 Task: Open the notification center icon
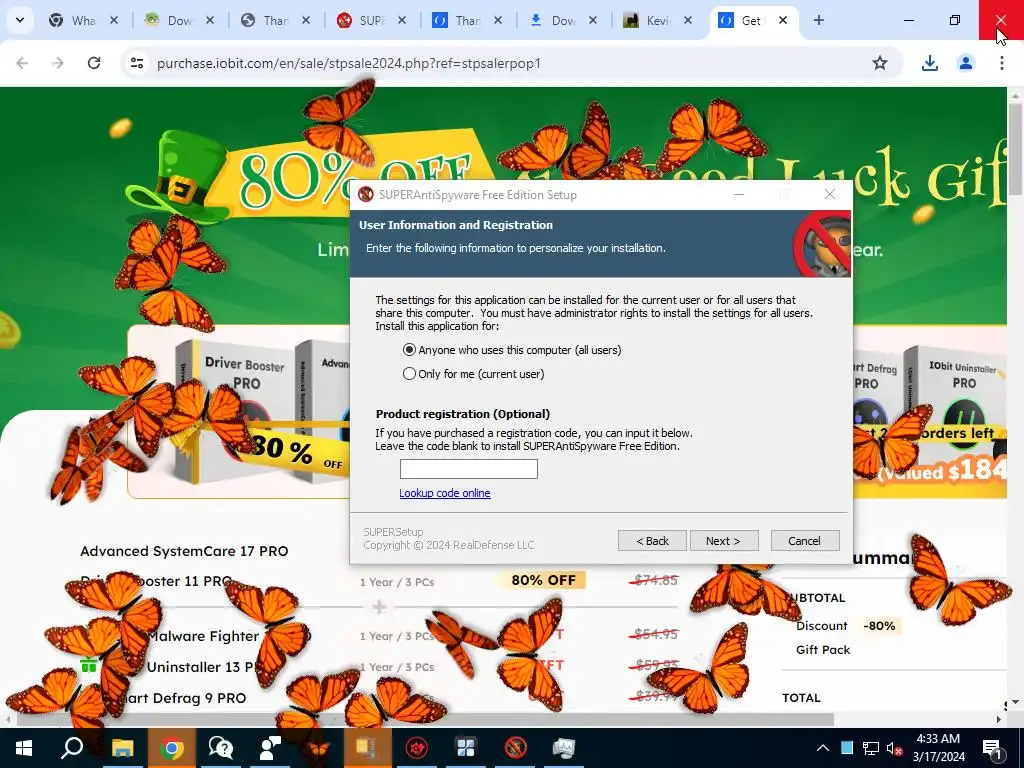click(x=993, y=748)
